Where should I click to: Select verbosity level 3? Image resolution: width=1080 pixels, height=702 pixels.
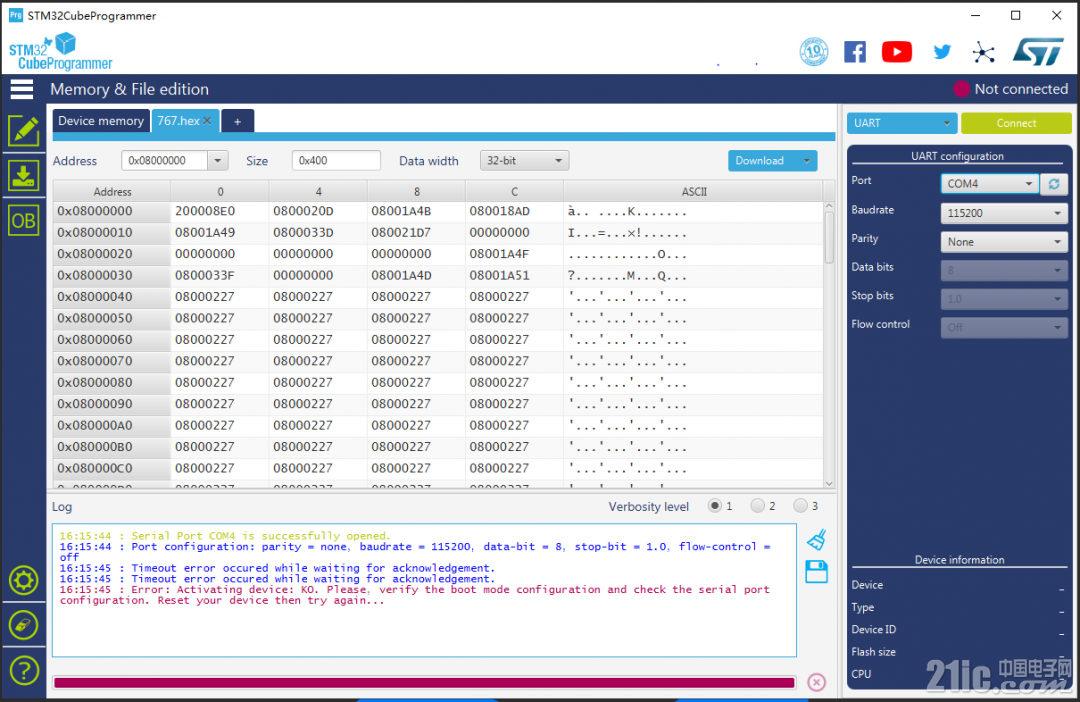(x=800, y=506)
